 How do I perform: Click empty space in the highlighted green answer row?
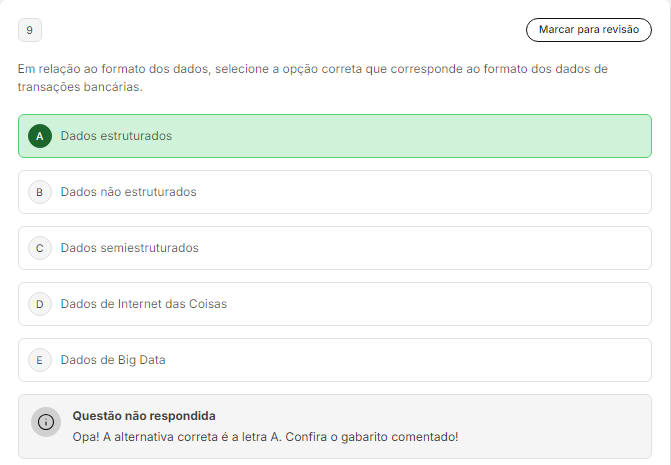(420, 136)
